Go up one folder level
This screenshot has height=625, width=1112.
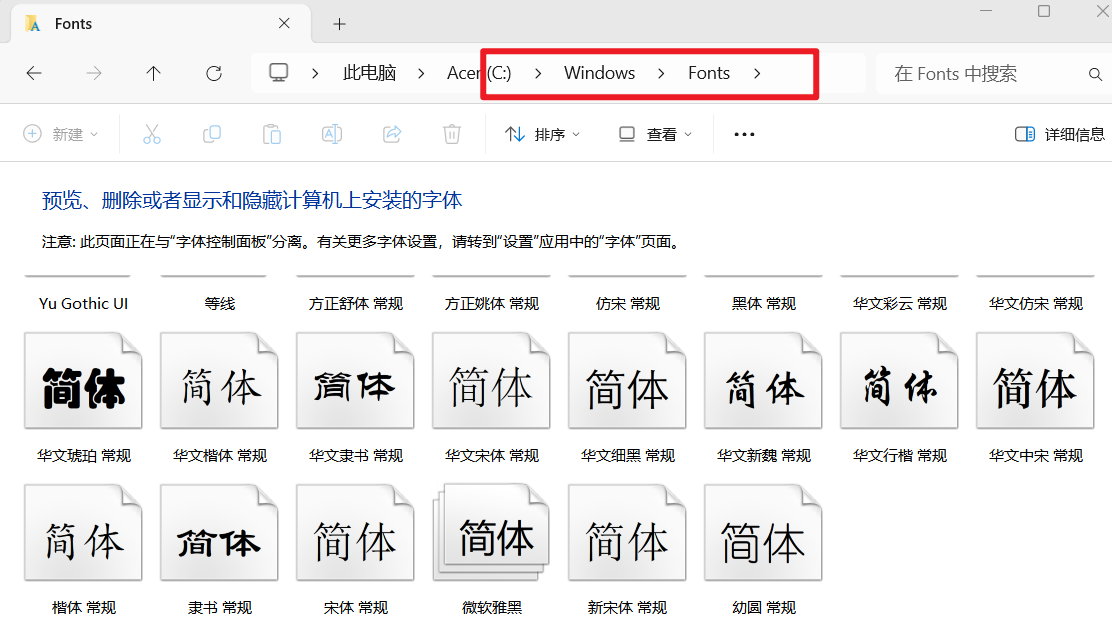click(x=153, y=73)
